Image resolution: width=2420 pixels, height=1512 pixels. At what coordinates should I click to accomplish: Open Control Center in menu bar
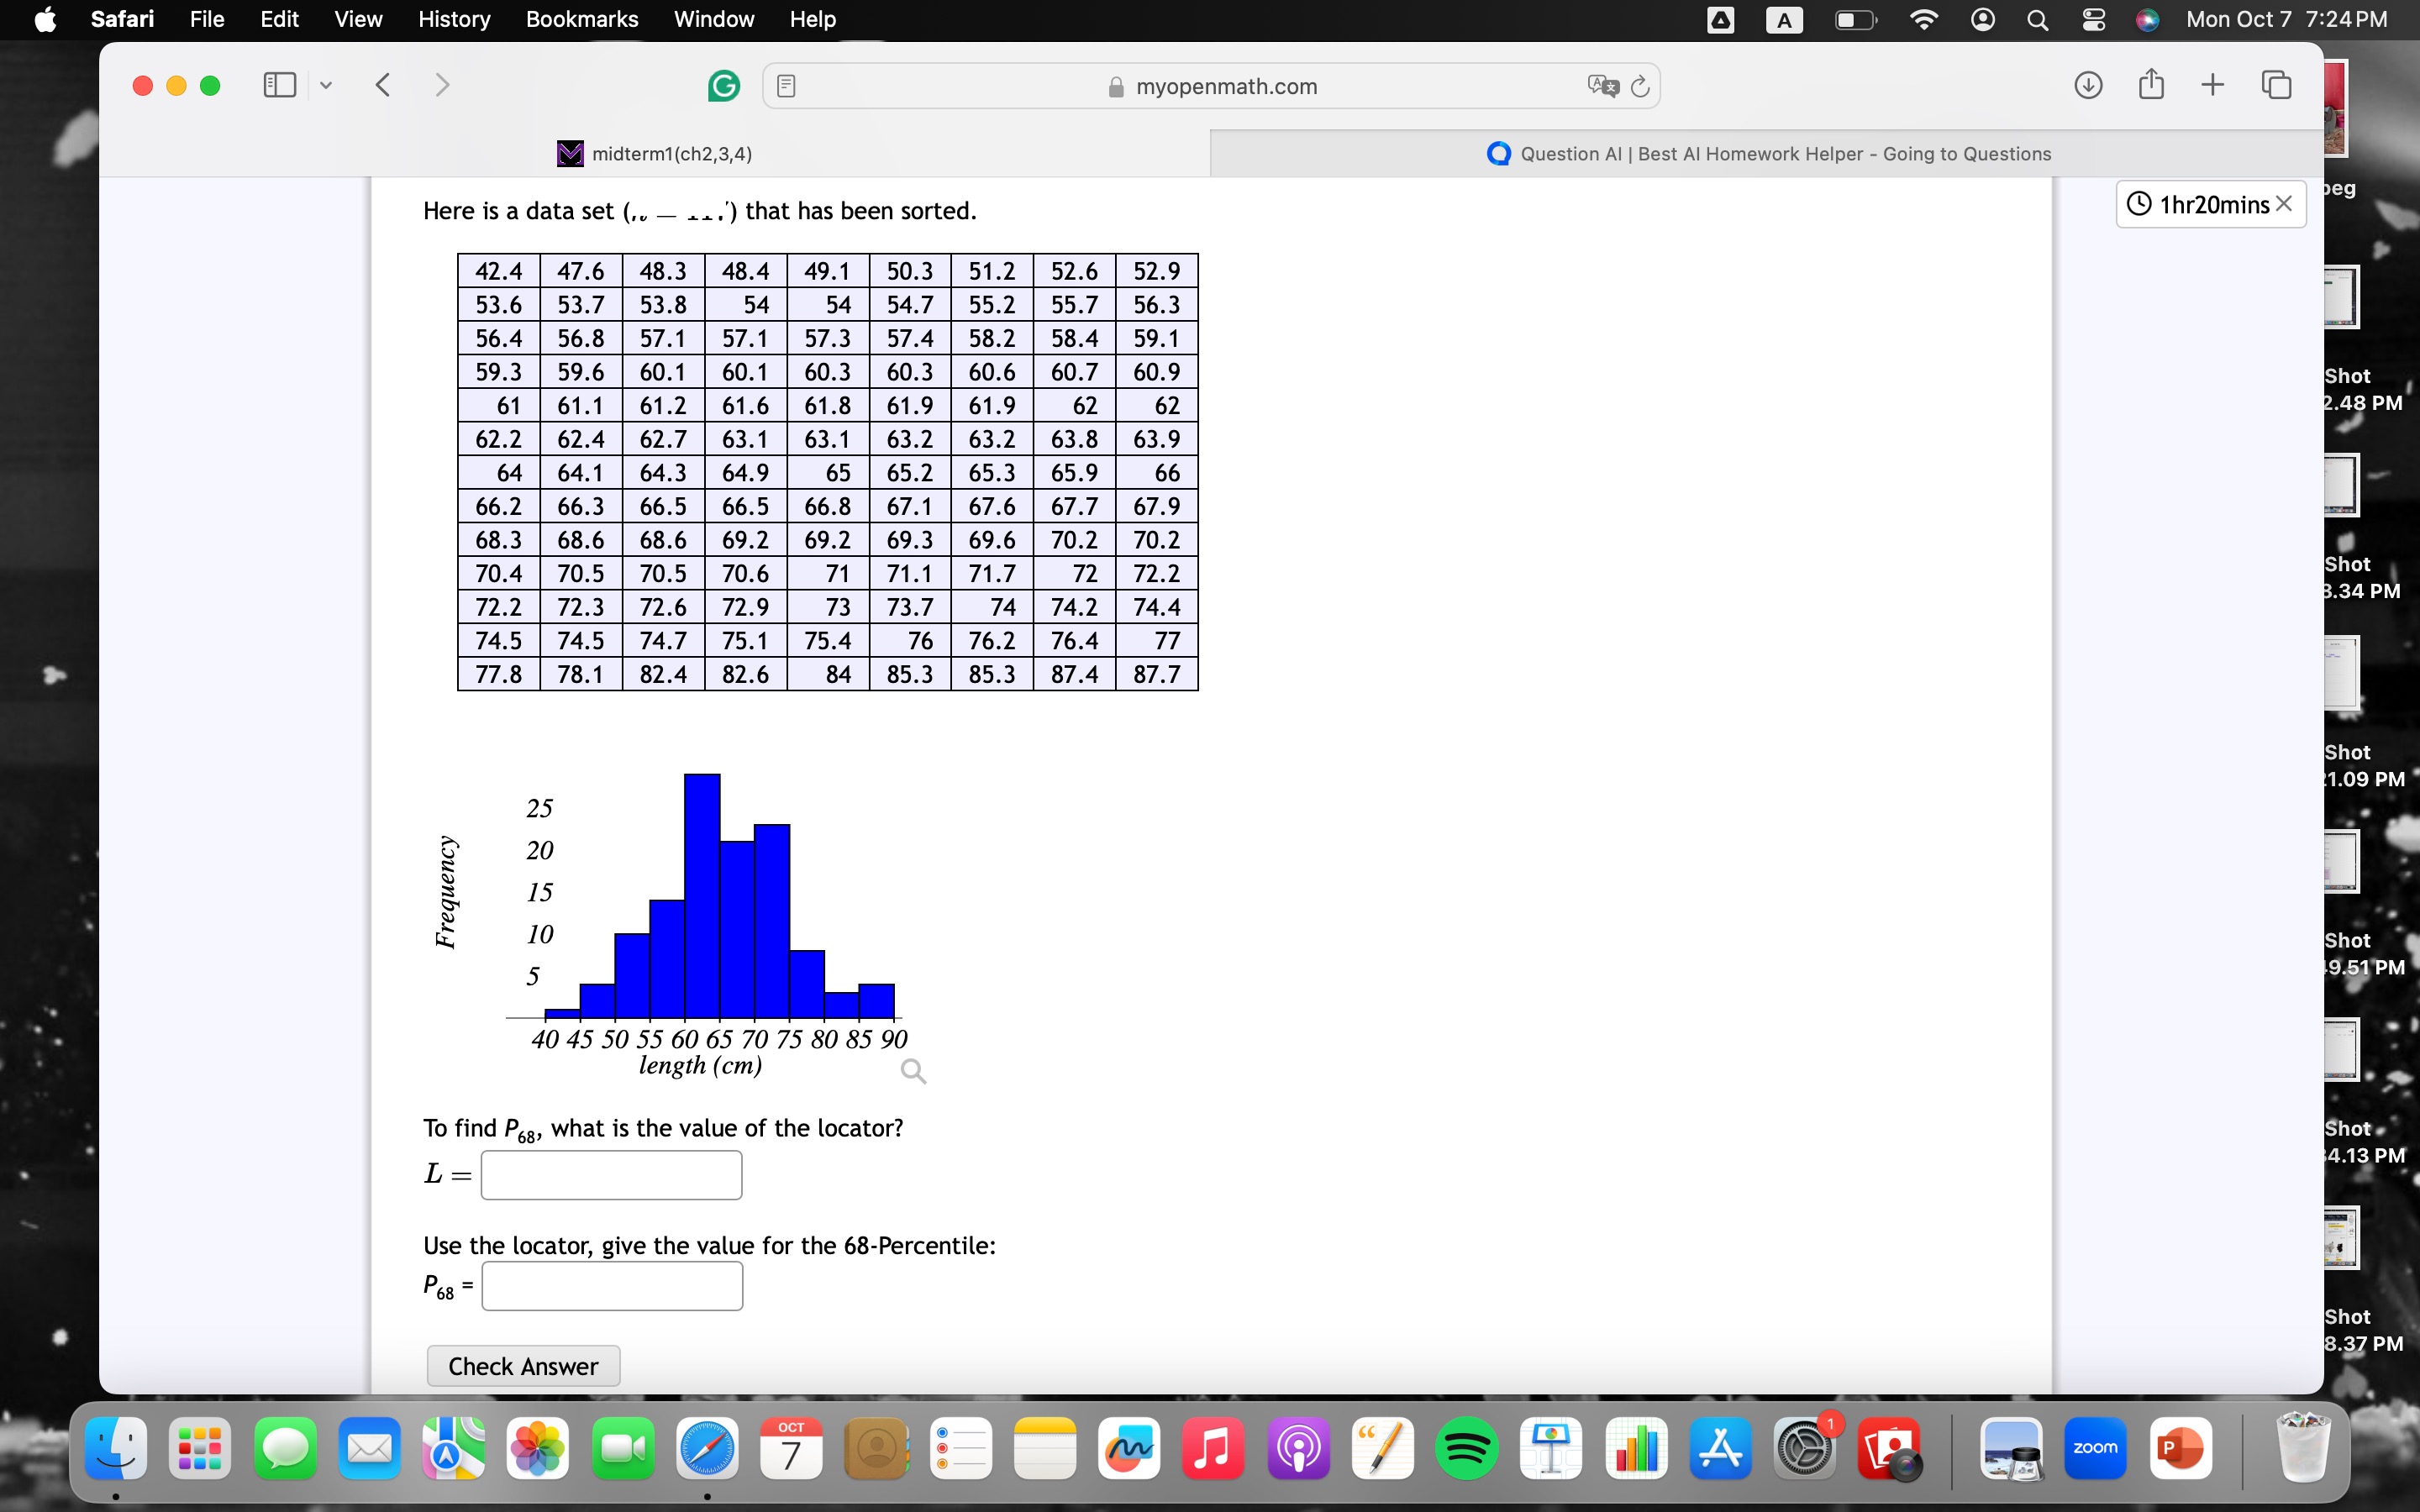[2093, 20]
